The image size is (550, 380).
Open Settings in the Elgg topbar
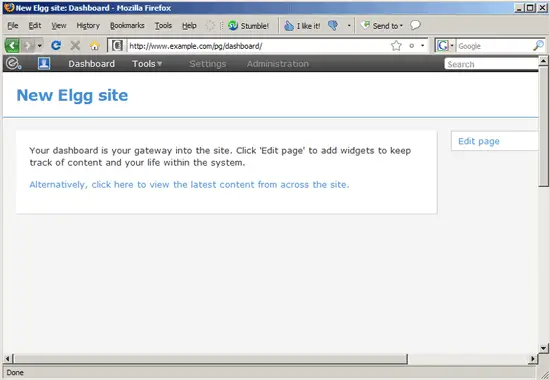coord(208,64)
